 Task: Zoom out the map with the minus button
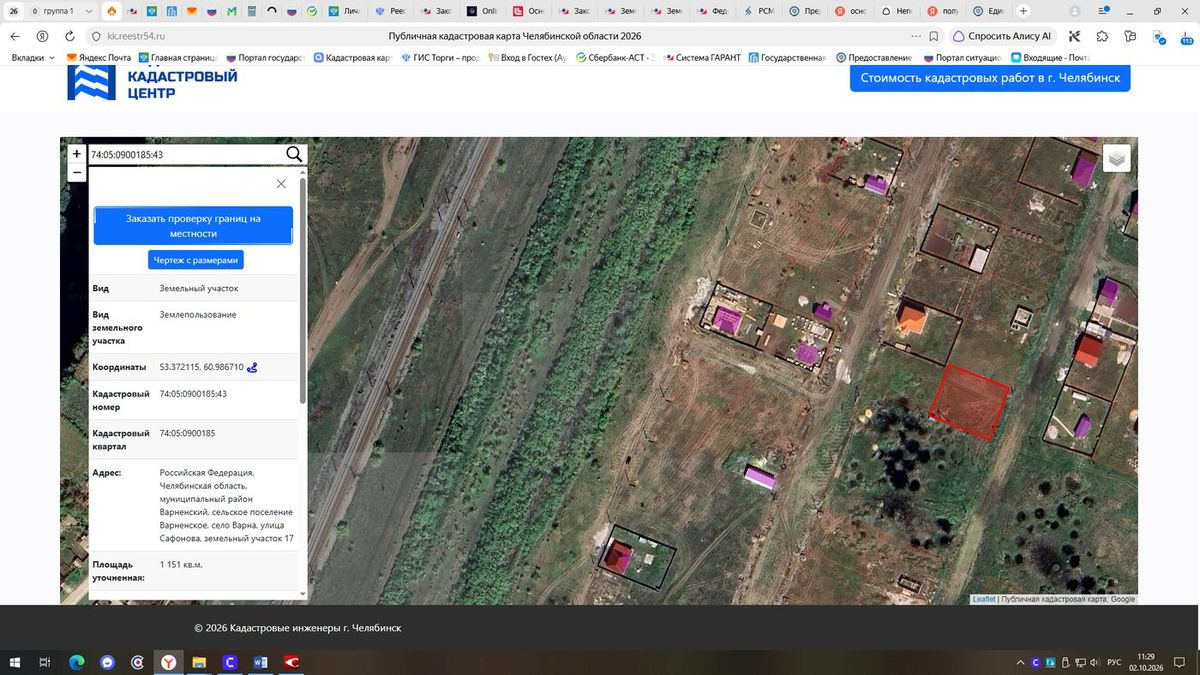76,172
